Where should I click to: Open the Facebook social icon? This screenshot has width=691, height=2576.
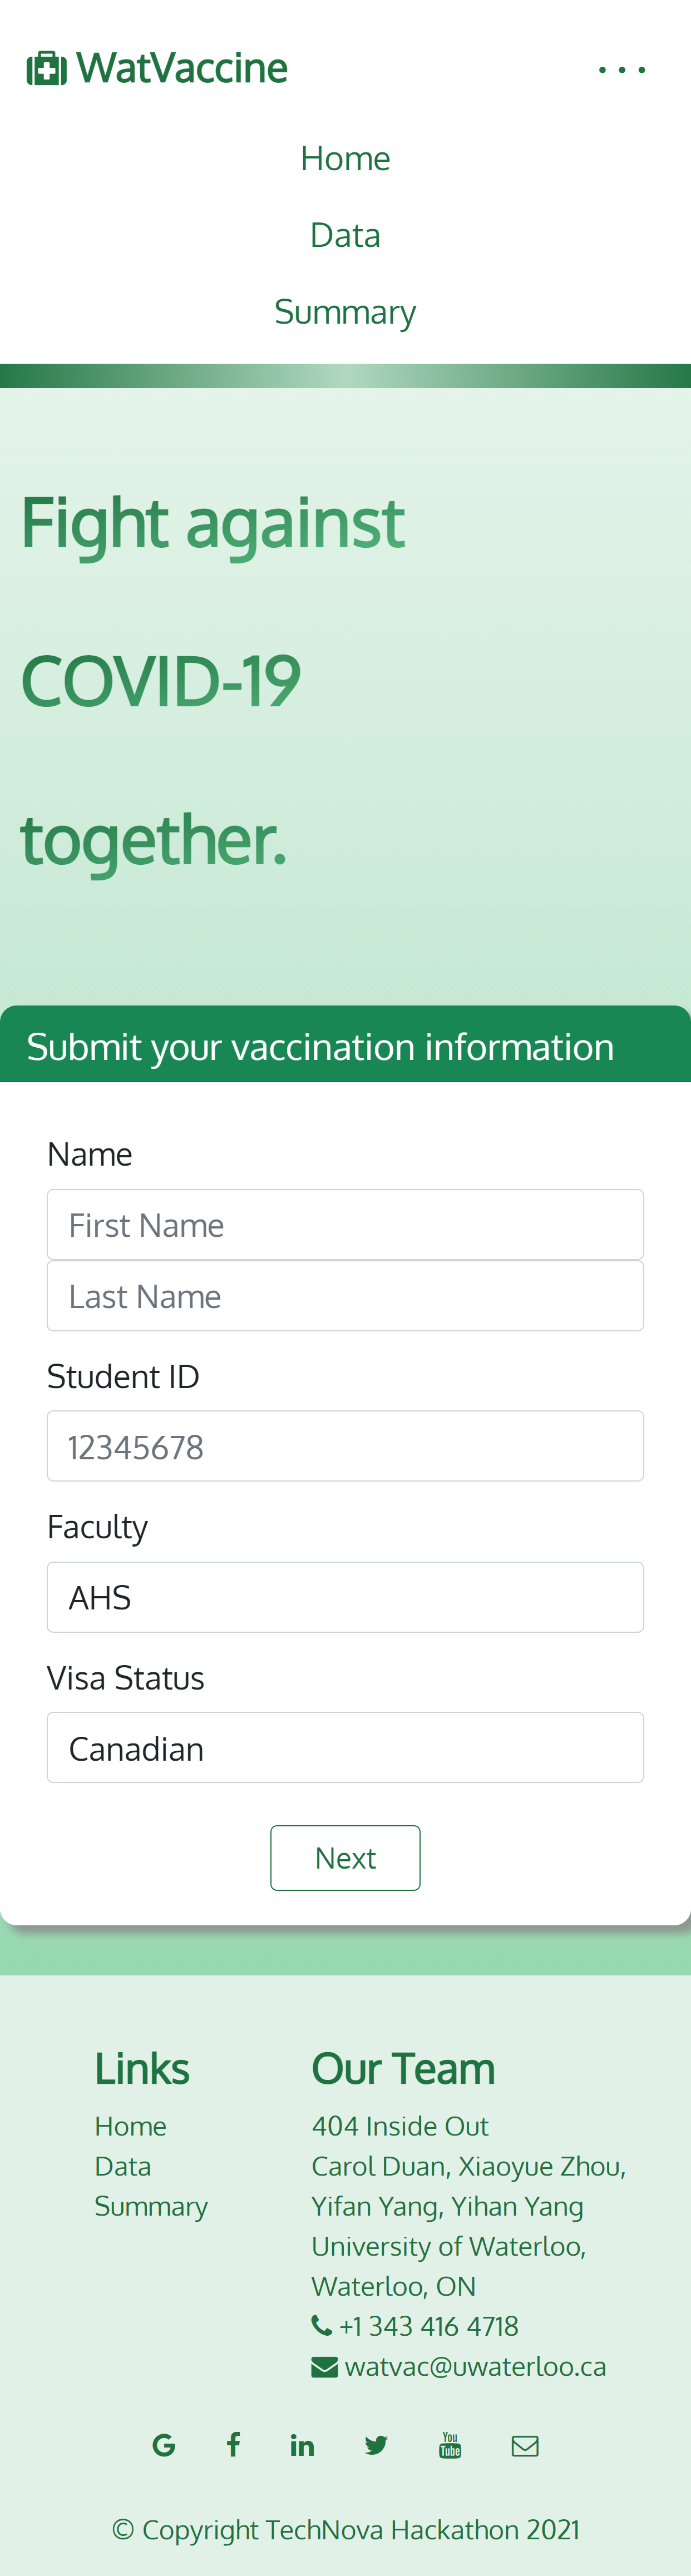pos(233,2445)
